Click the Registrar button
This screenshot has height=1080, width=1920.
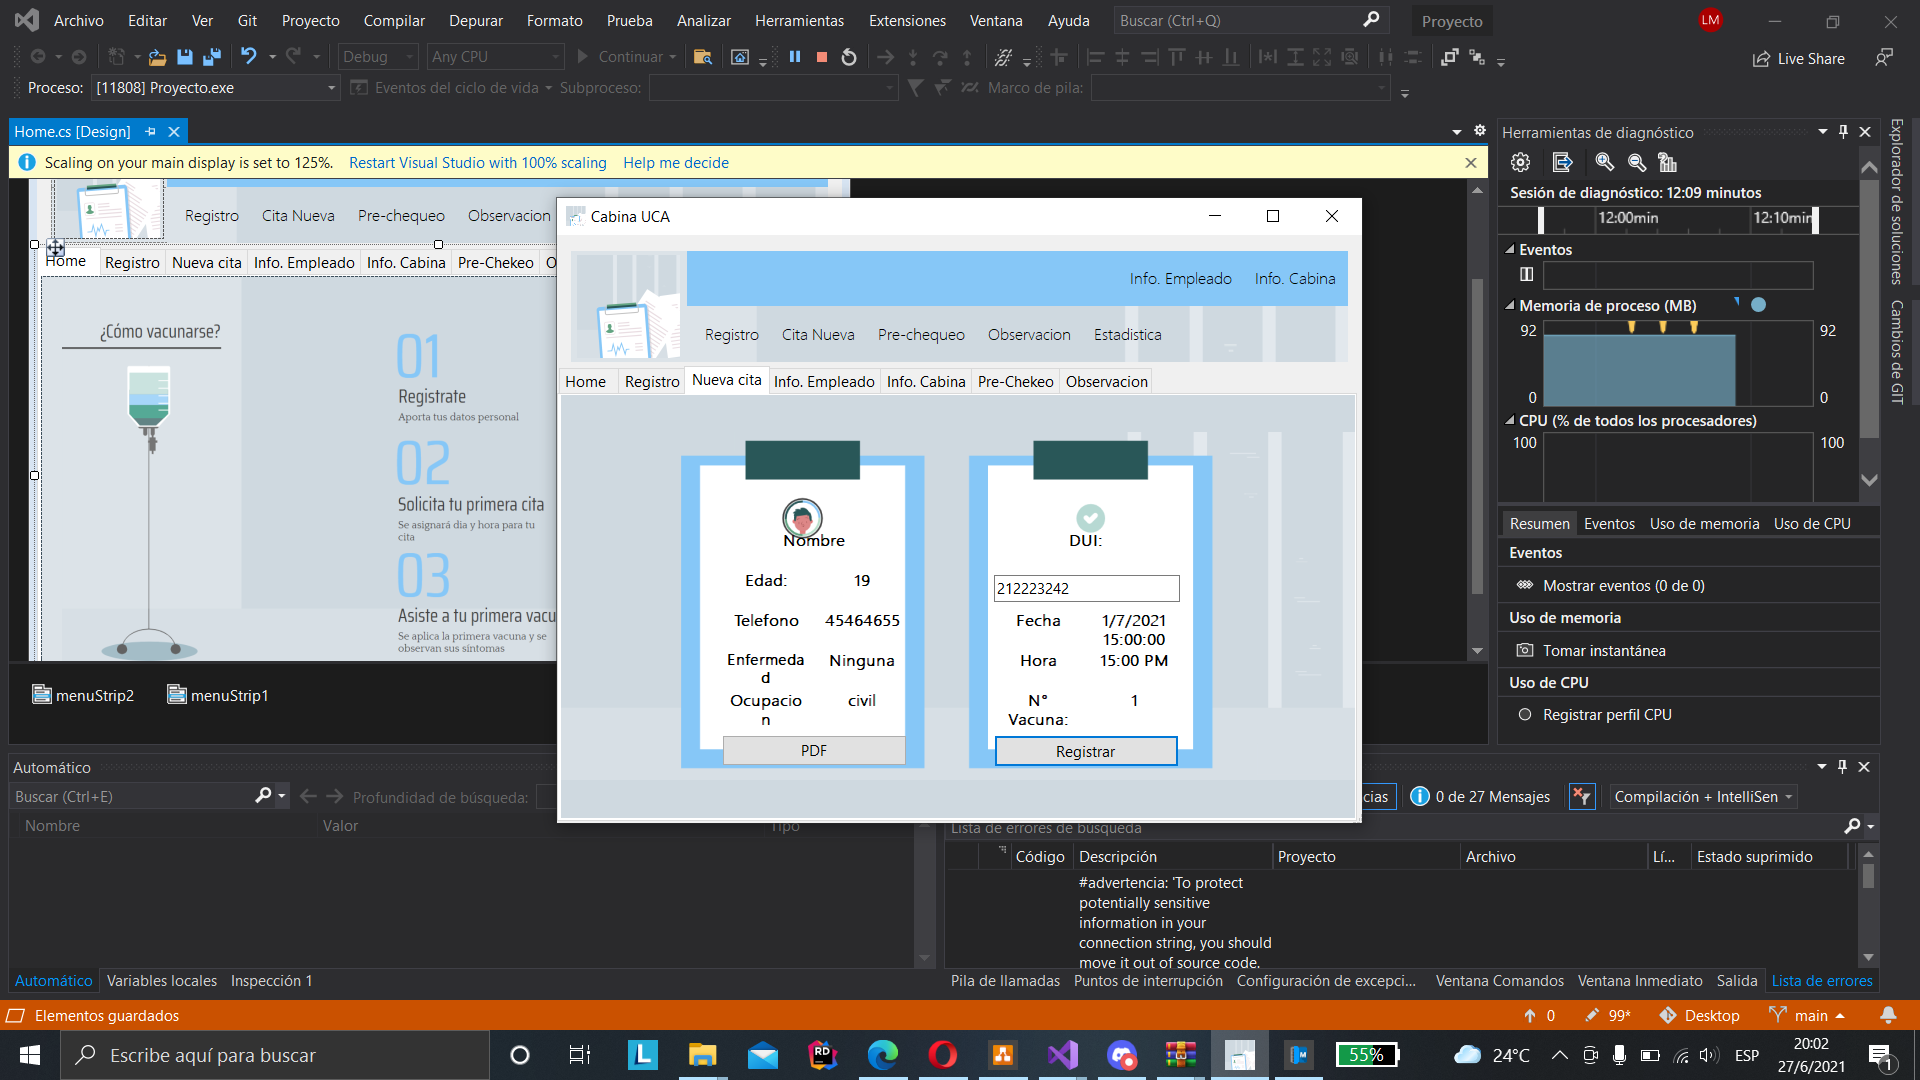1086,751
